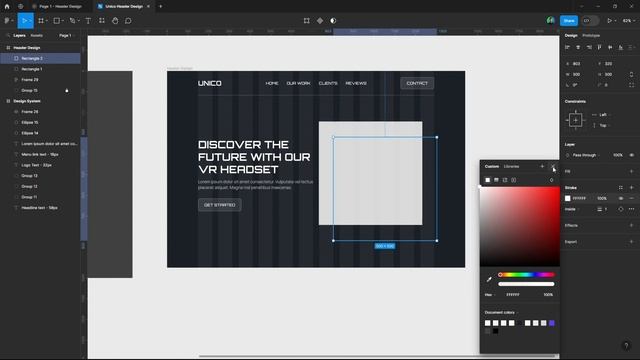Open the Resources tool
The image size is (640, 360).
(x=102, y=20)
